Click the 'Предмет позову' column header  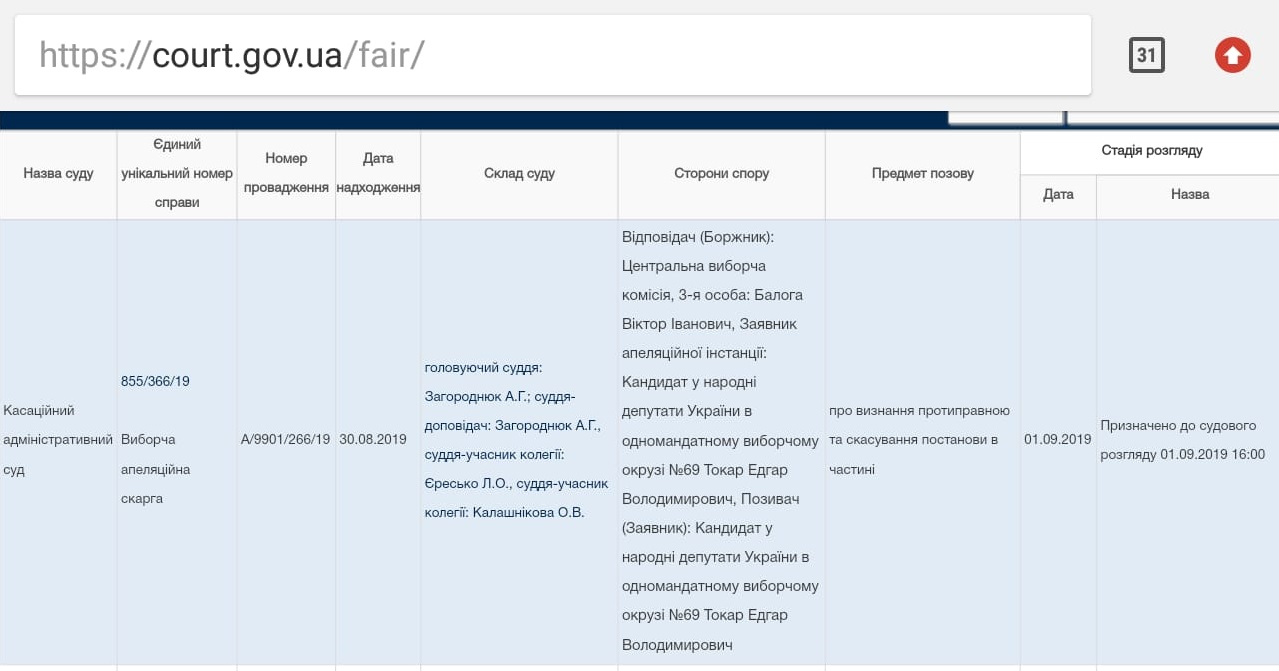point(922,174)
